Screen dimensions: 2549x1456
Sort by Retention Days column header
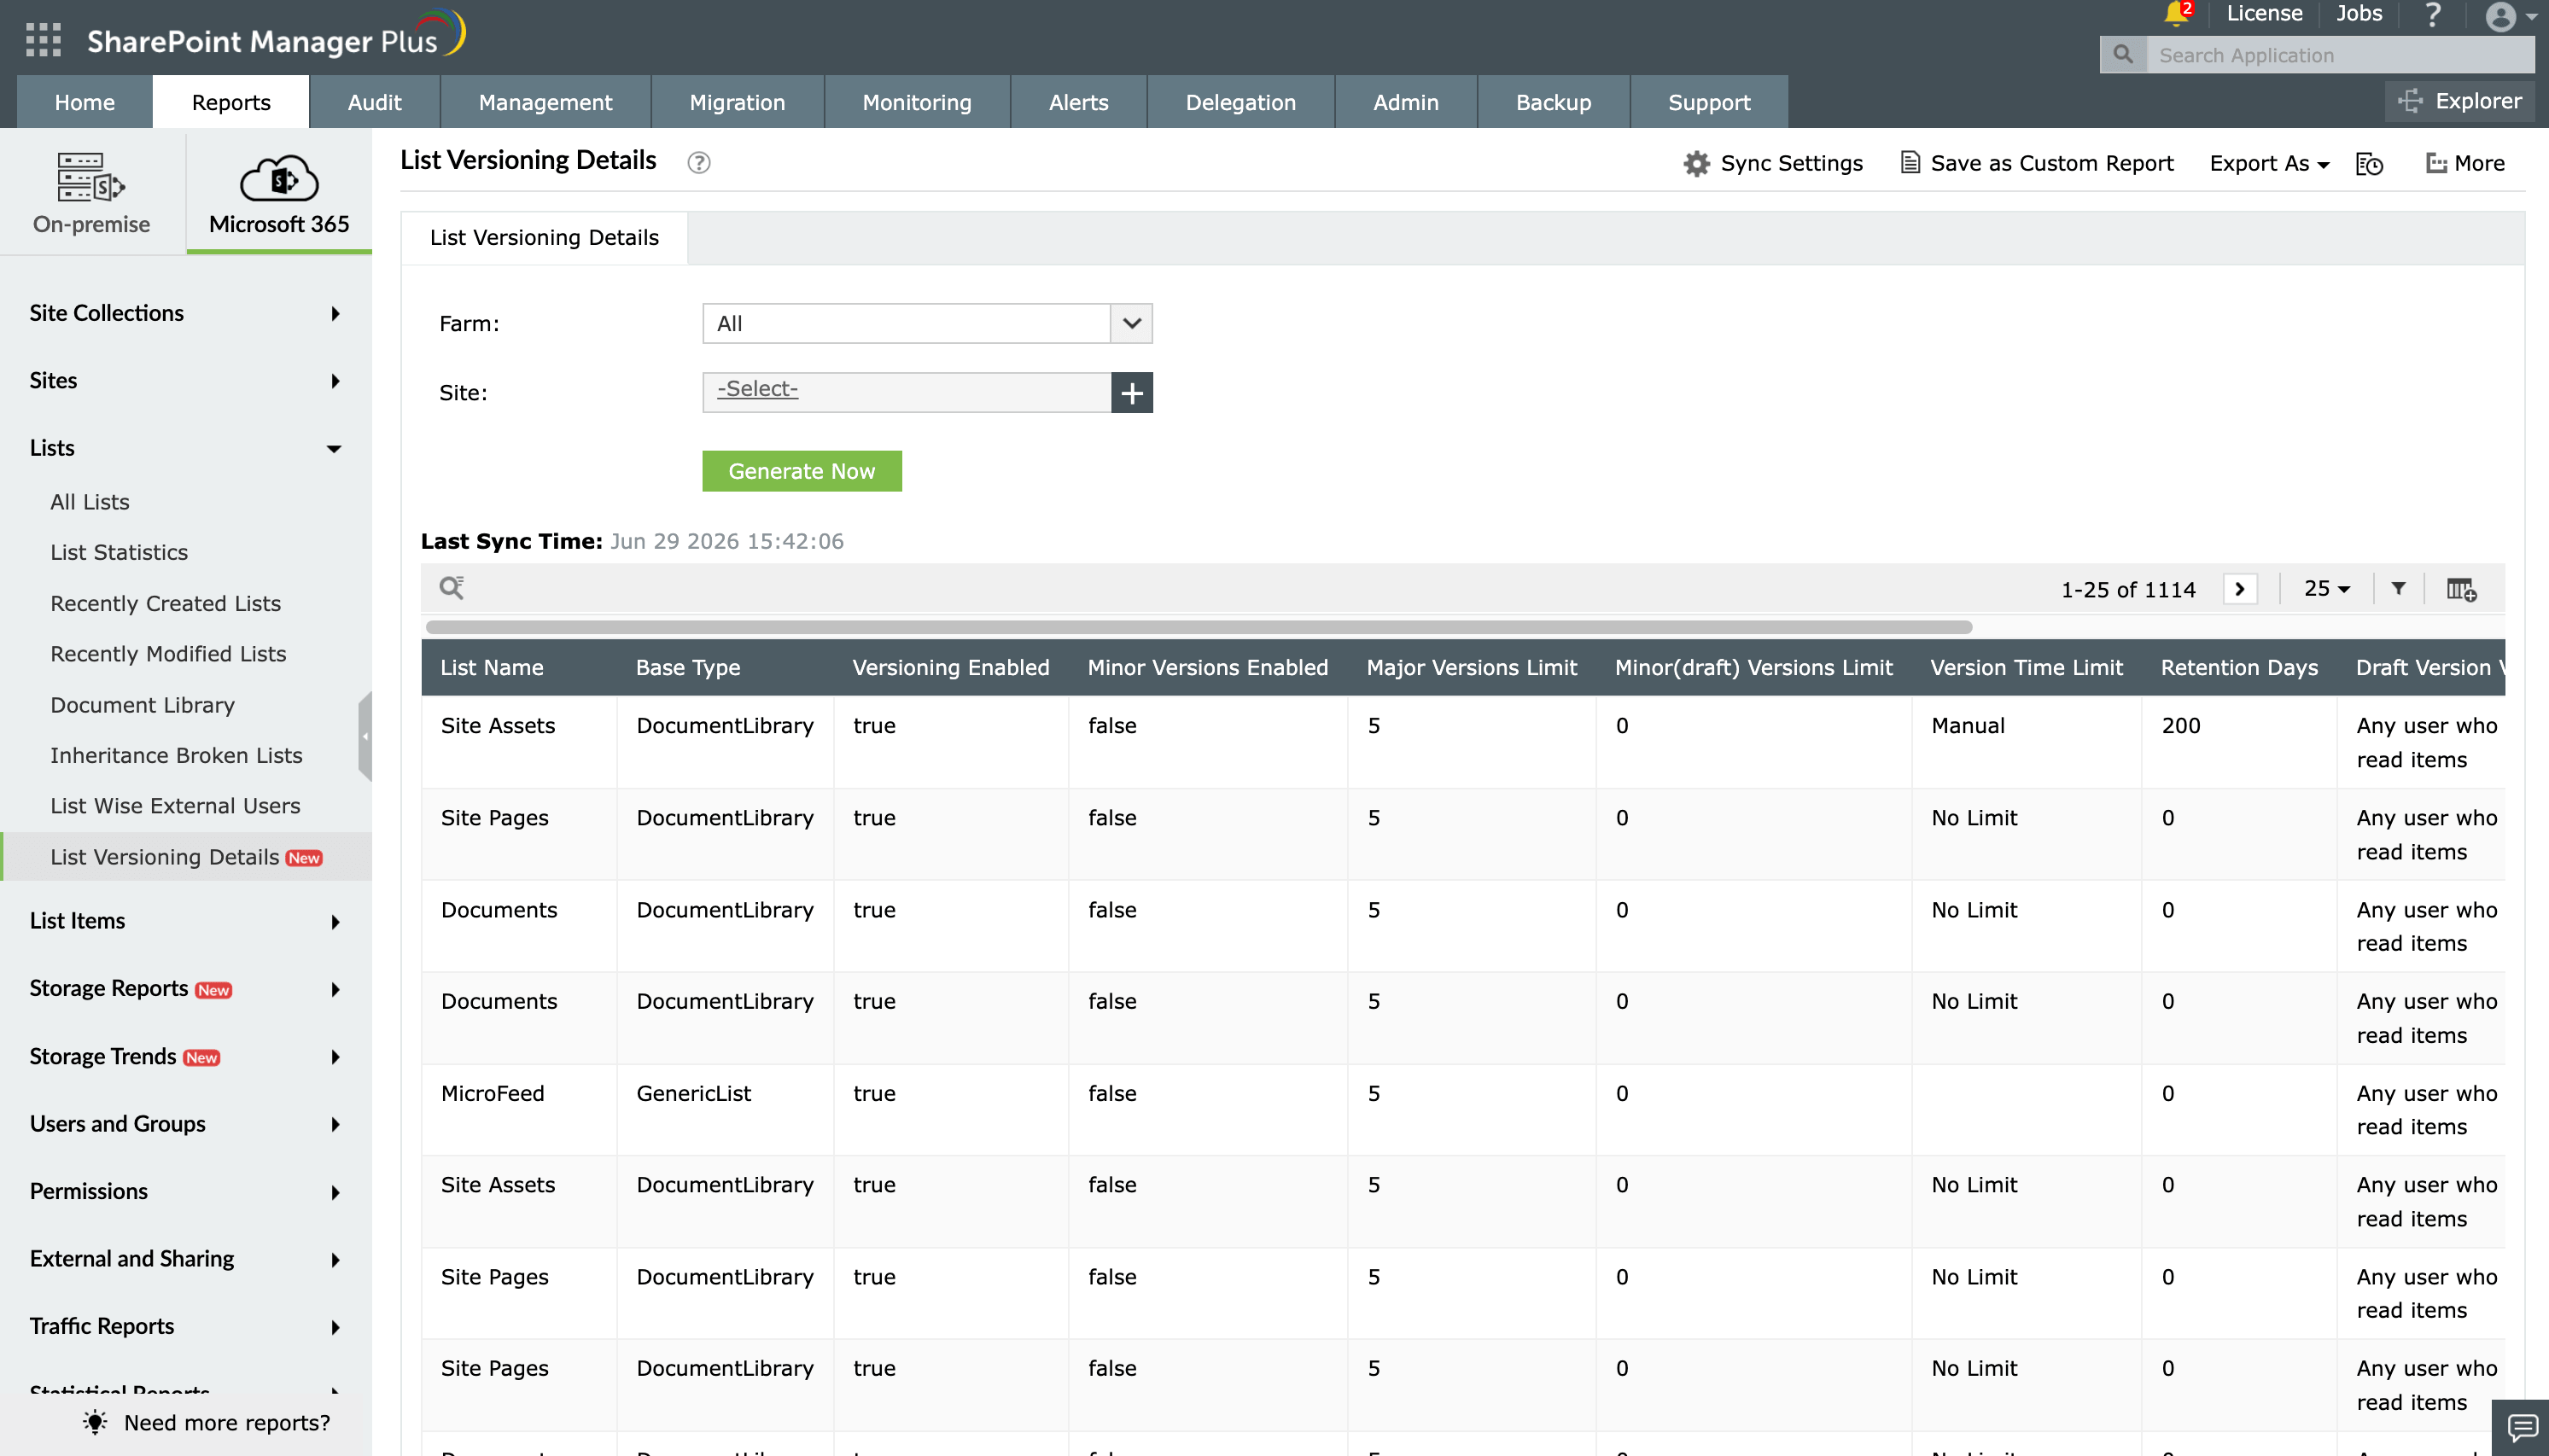(2239, 668)
